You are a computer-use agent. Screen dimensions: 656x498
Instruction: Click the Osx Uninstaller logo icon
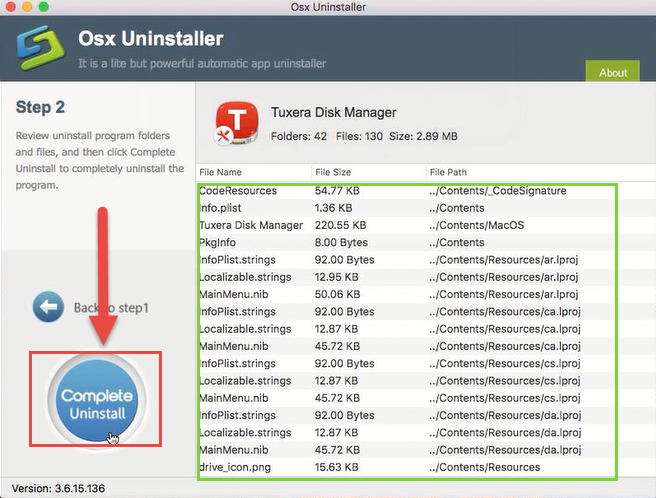point(39,50)
